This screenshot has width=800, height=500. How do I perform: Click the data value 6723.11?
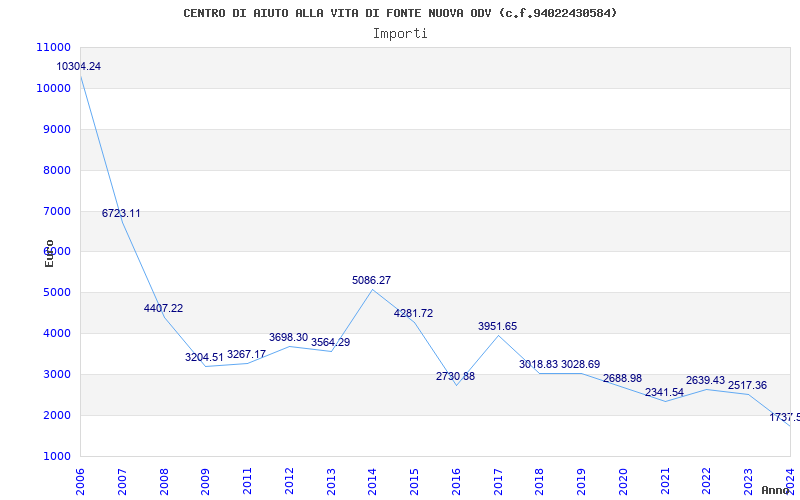point(121,213)
